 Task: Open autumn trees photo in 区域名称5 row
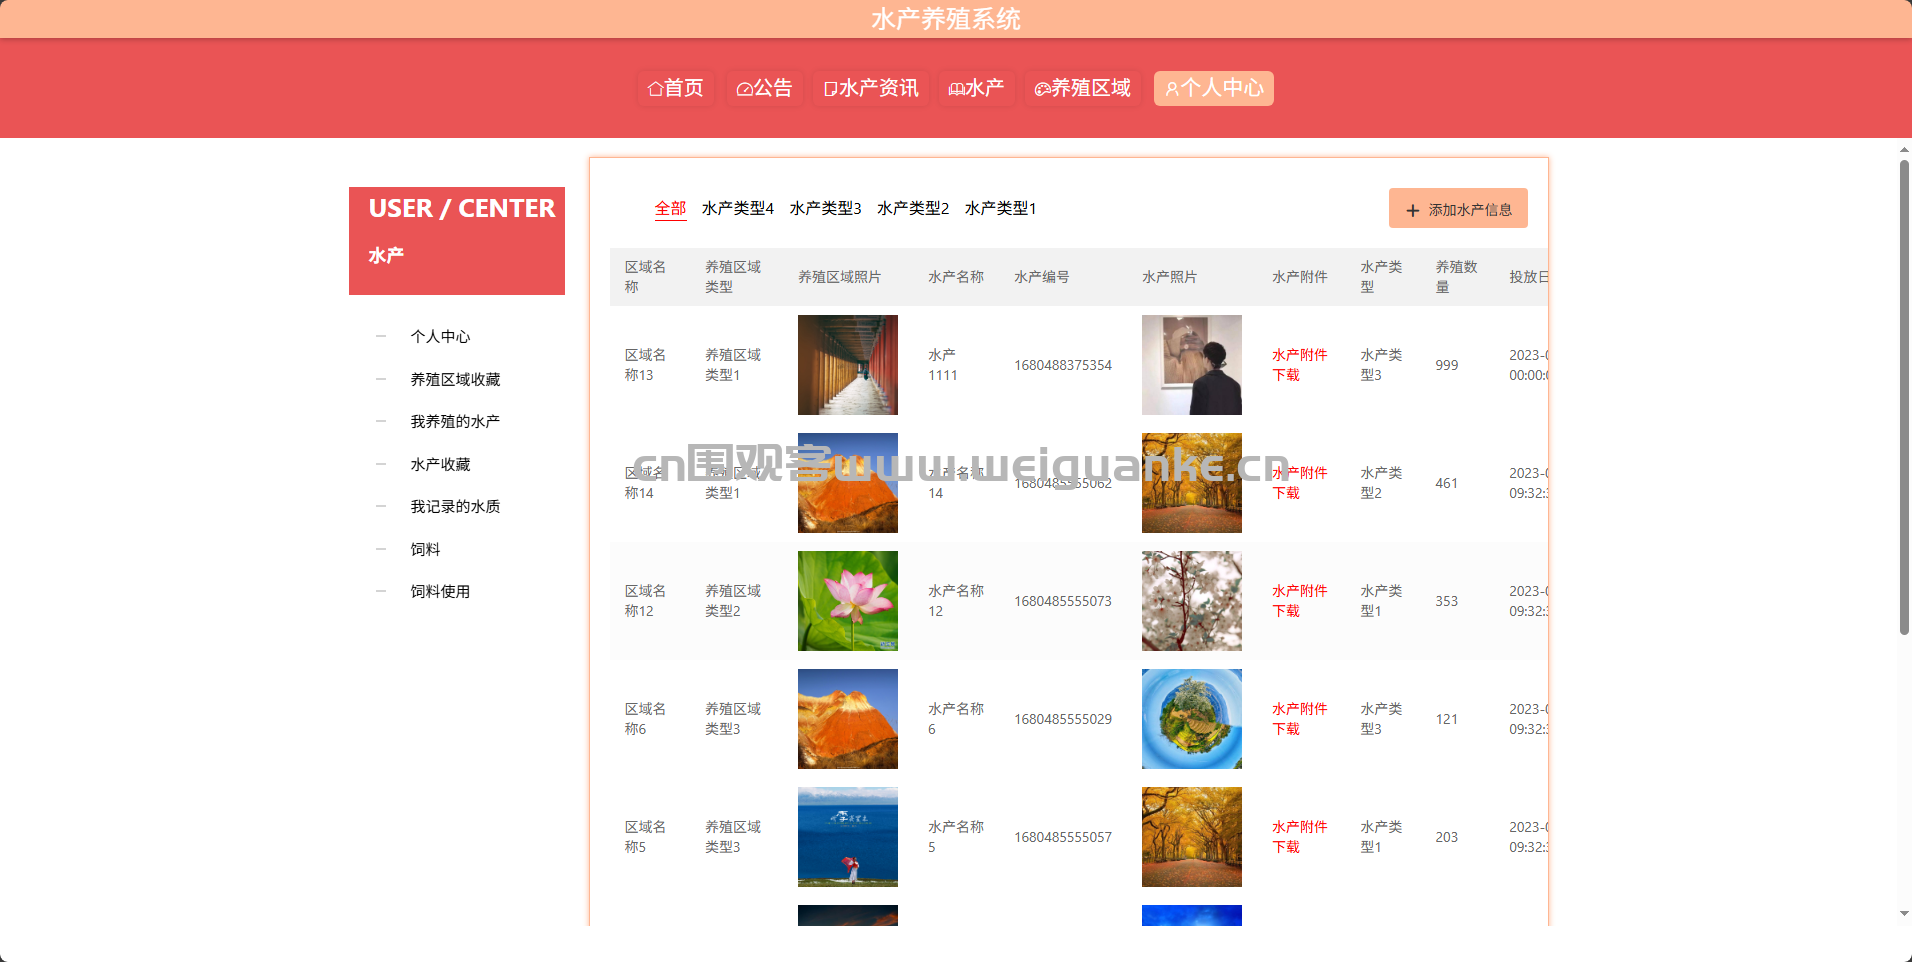click(1192, 837)
